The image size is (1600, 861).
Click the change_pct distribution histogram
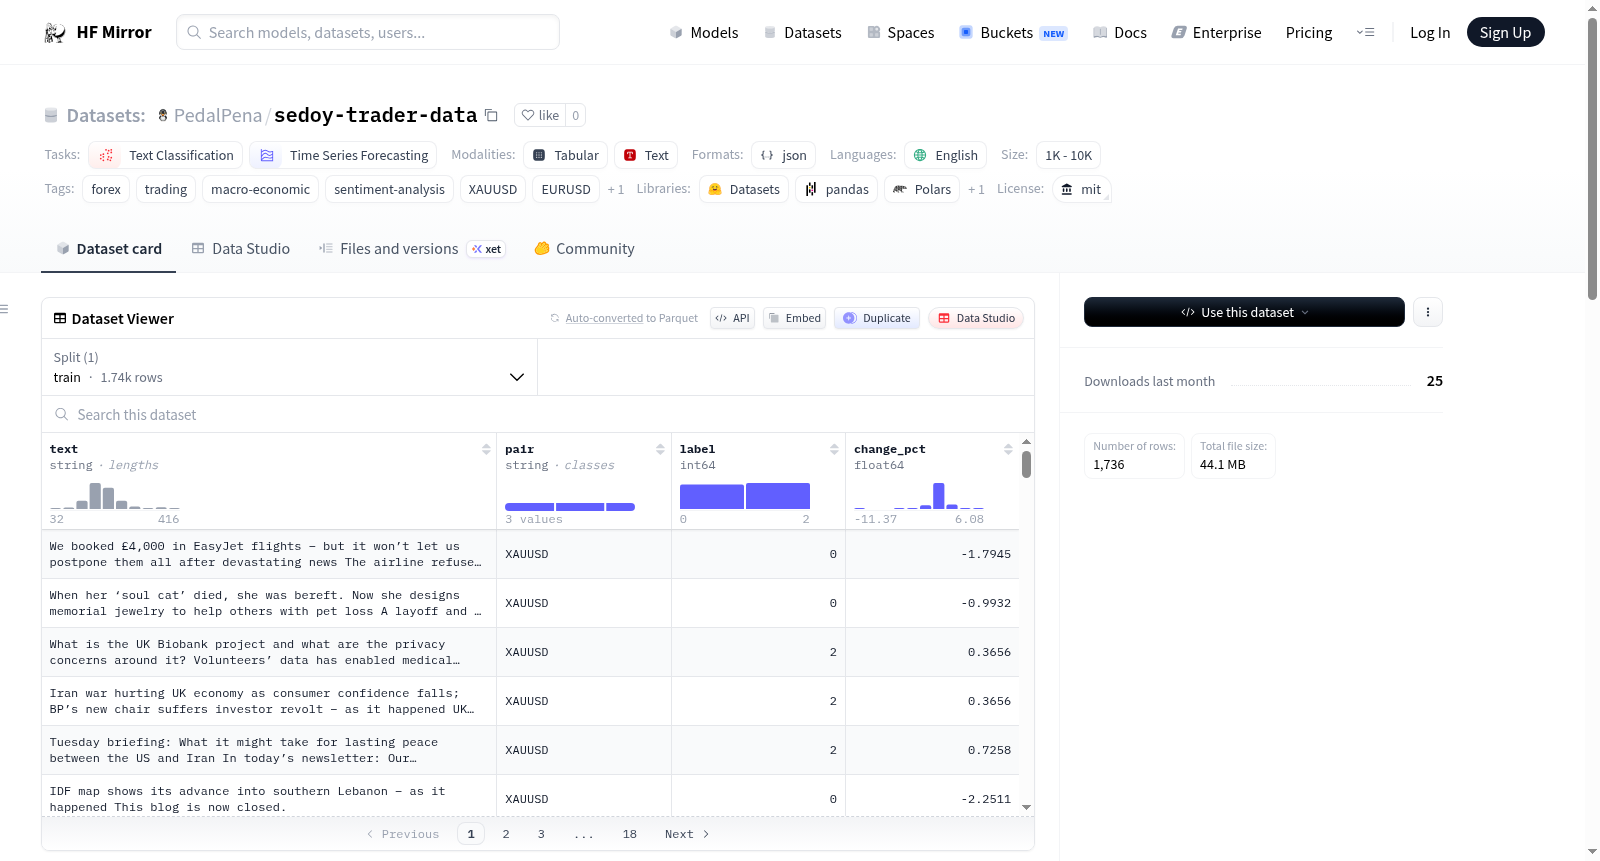[919, 496]
